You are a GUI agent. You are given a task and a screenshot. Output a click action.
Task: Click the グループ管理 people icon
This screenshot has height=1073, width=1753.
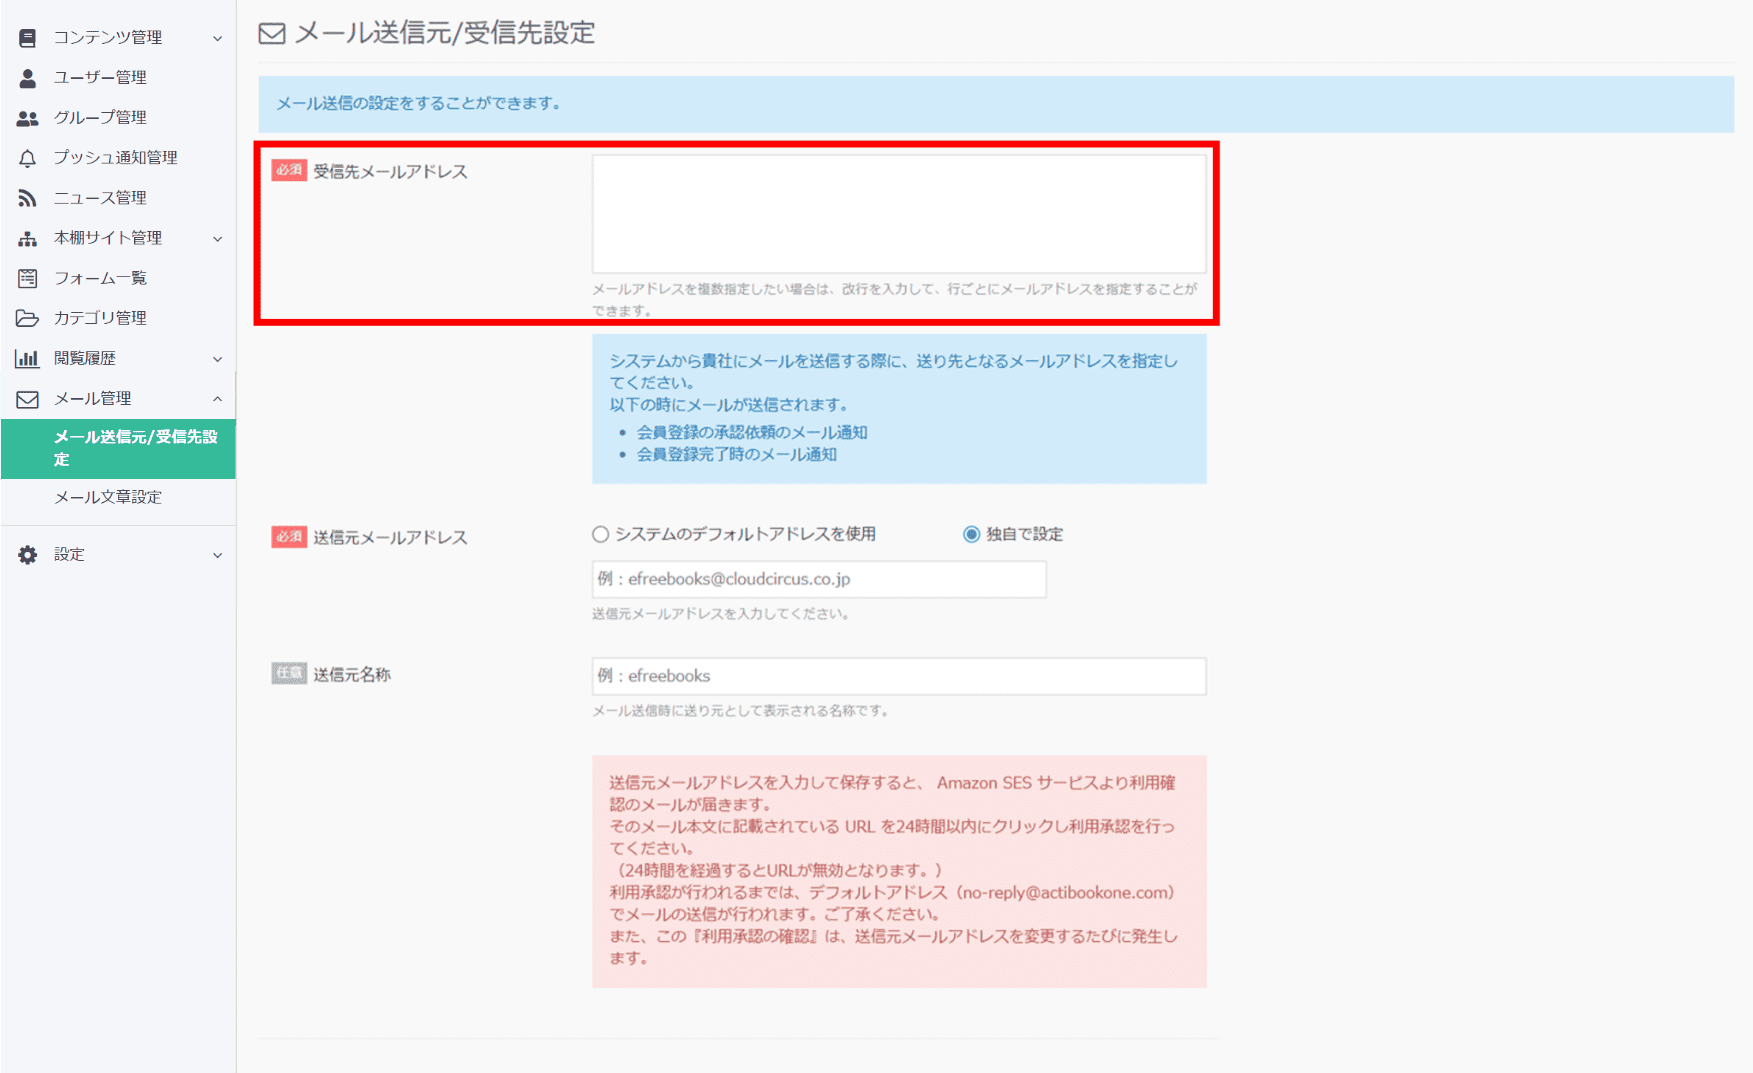[25, 117]
